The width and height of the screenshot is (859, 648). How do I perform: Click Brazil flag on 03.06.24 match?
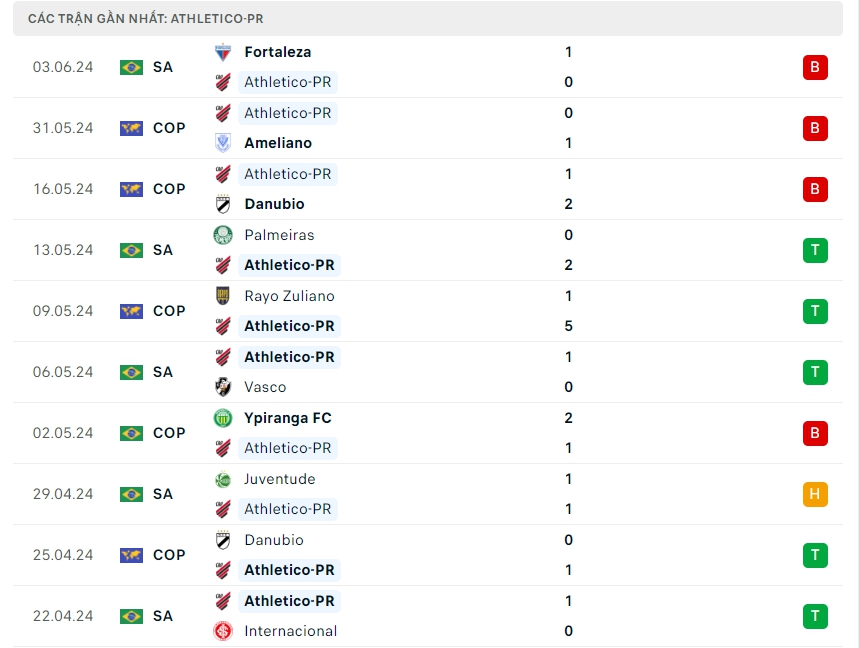click(x=131, y=67)
